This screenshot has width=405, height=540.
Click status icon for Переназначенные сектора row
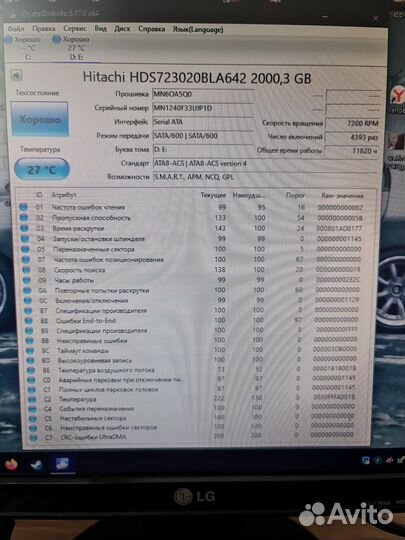pos(25,249)
